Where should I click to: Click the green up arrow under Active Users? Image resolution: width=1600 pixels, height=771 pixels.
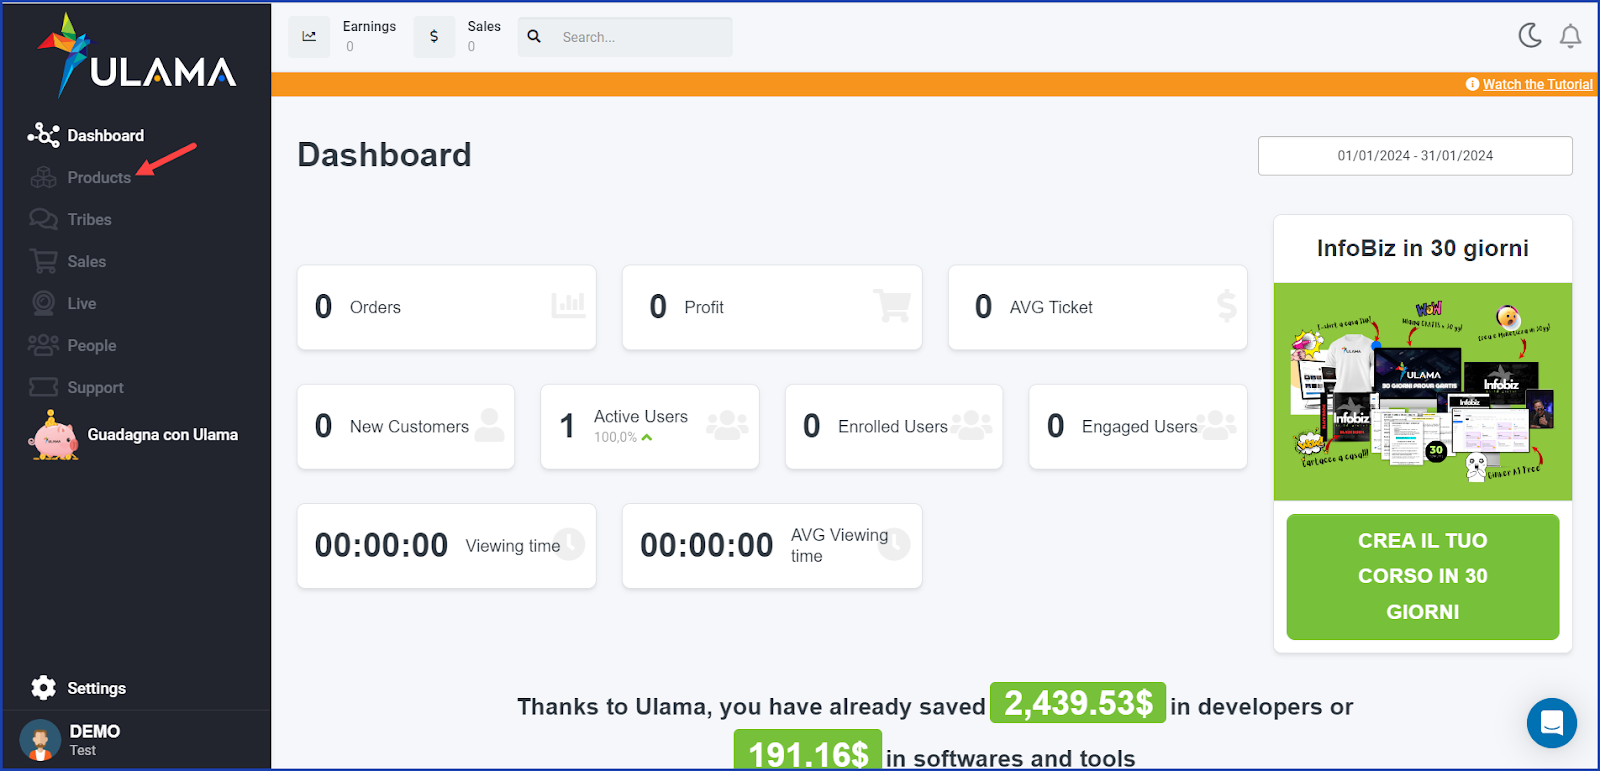pos(647,437)
